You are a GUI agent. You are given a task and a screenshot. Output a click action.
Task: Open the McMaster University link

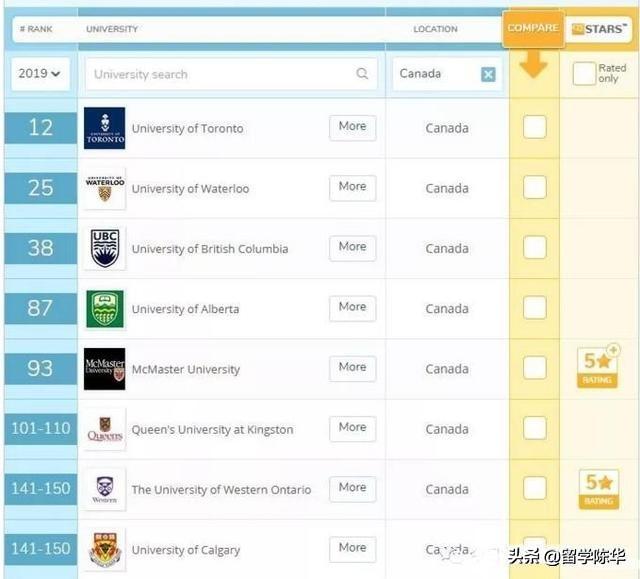(x=186, y=369)
